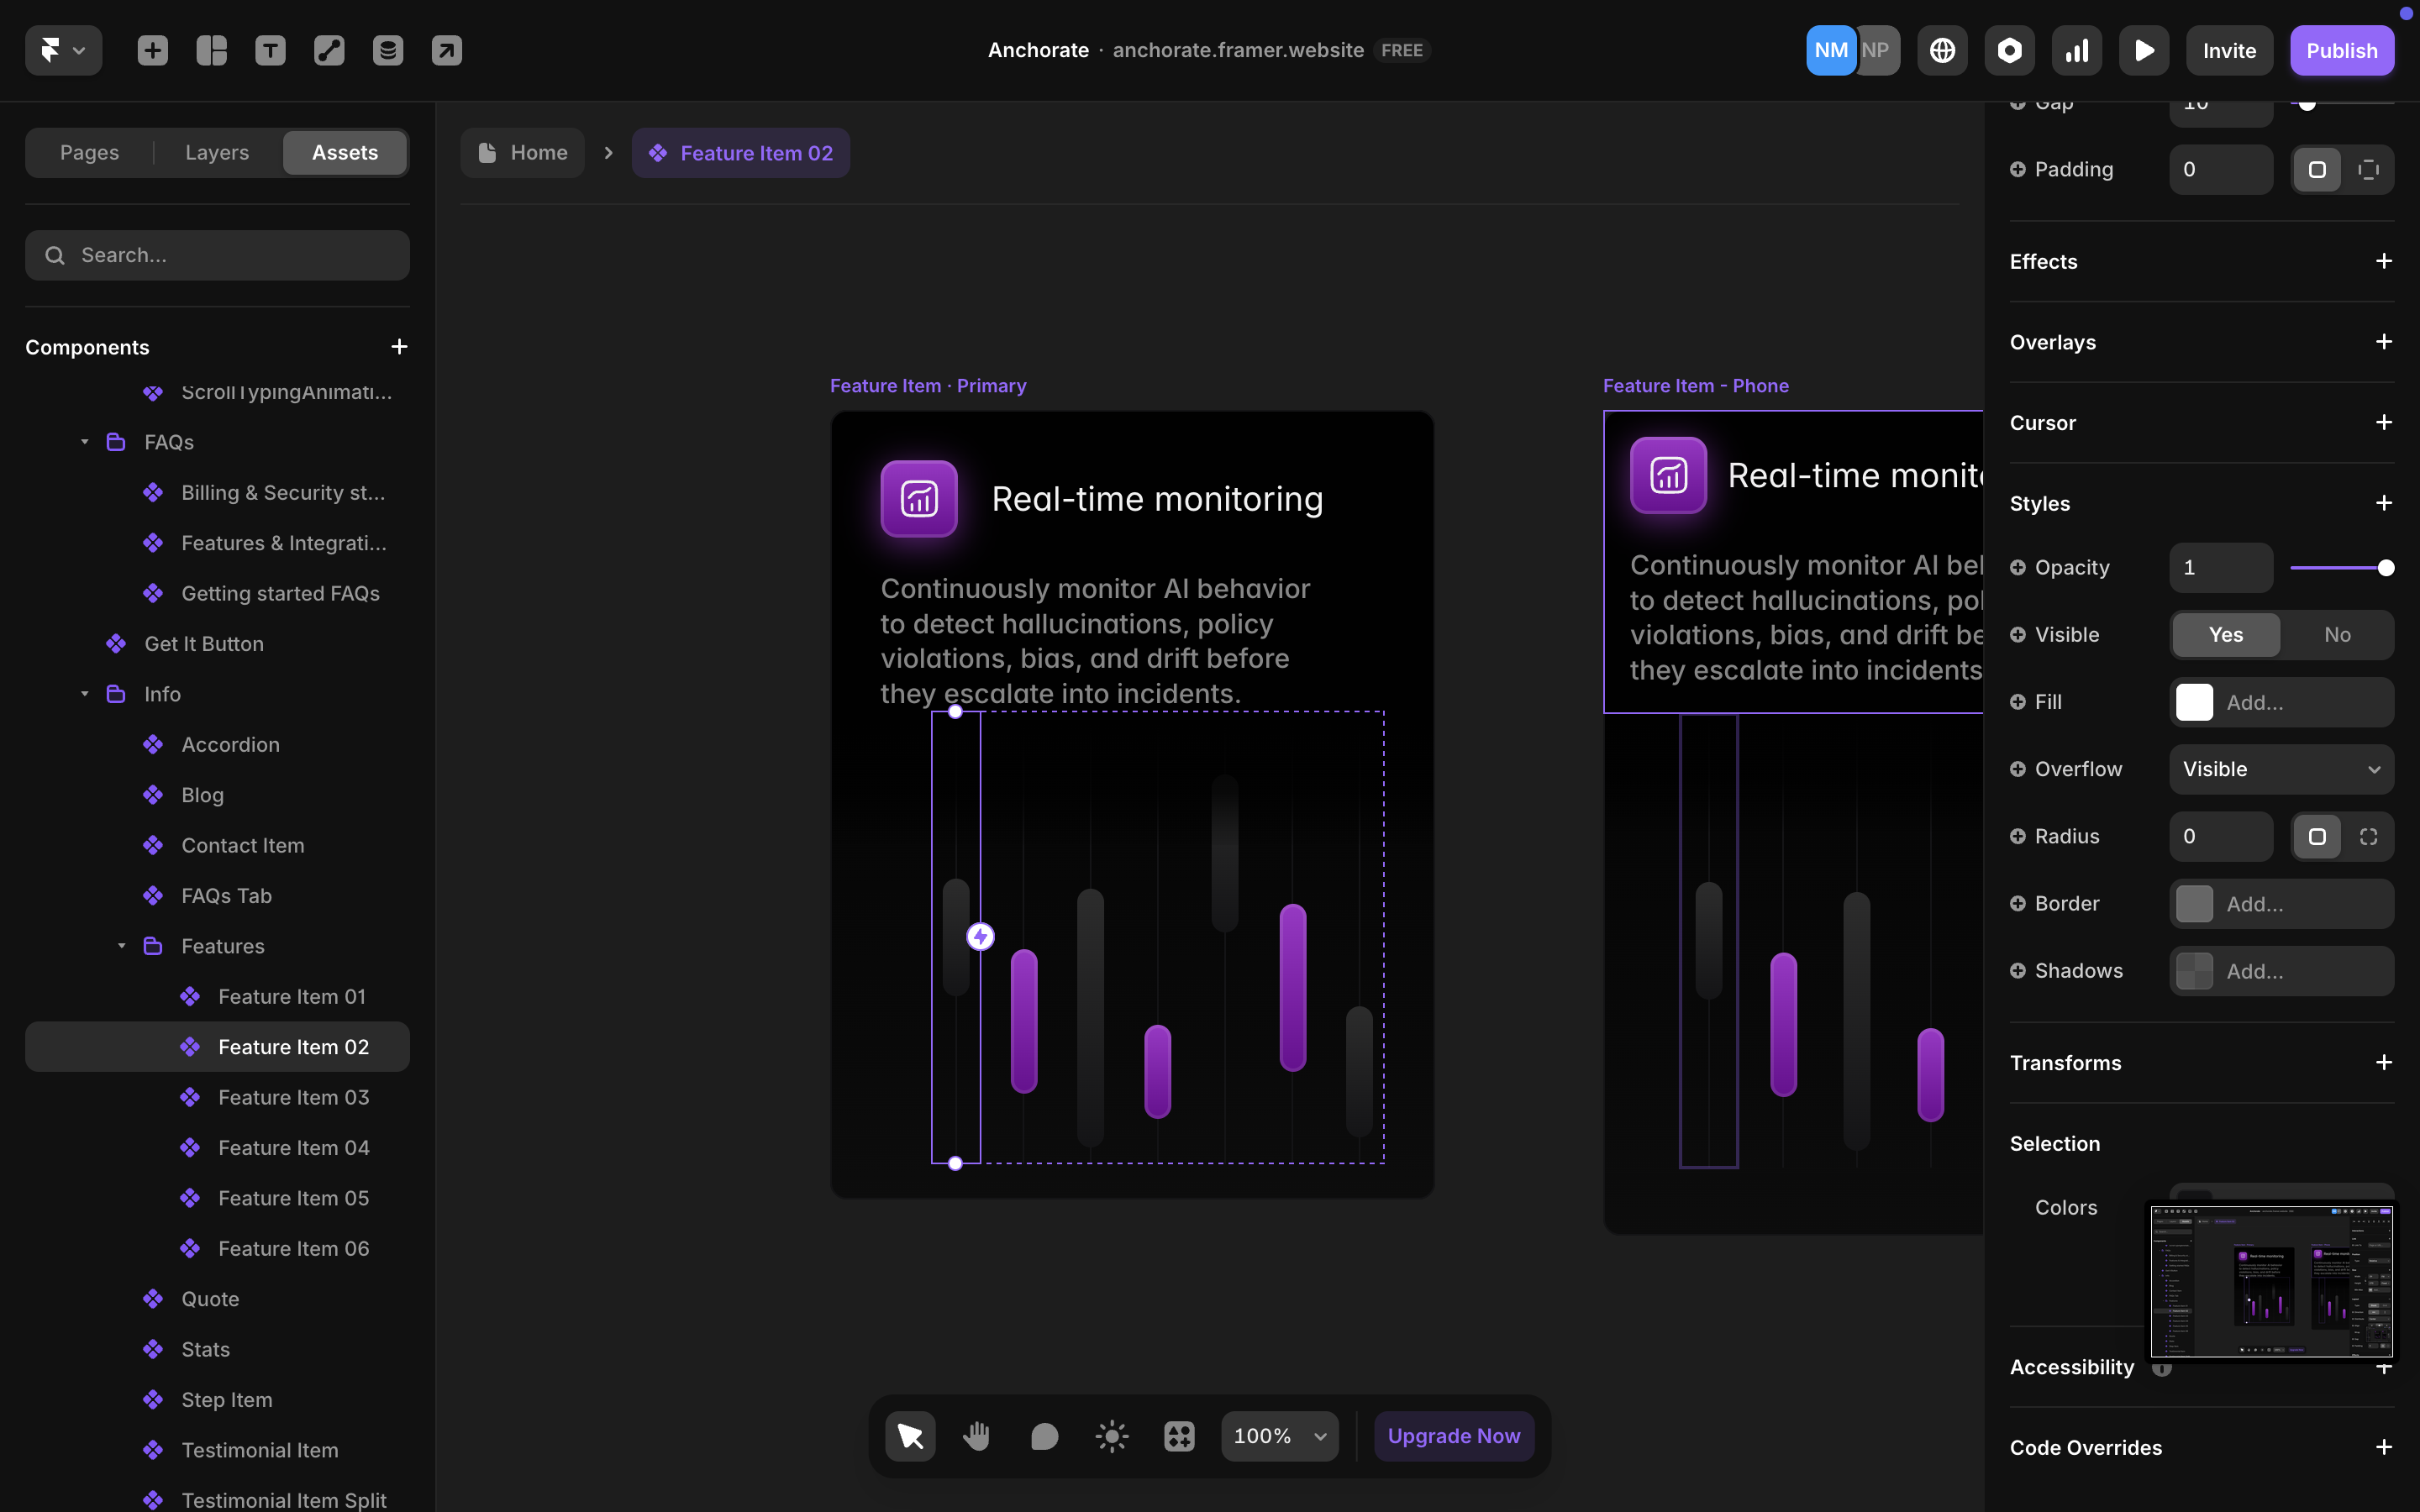Click the Publish button

pos(2341,50)
